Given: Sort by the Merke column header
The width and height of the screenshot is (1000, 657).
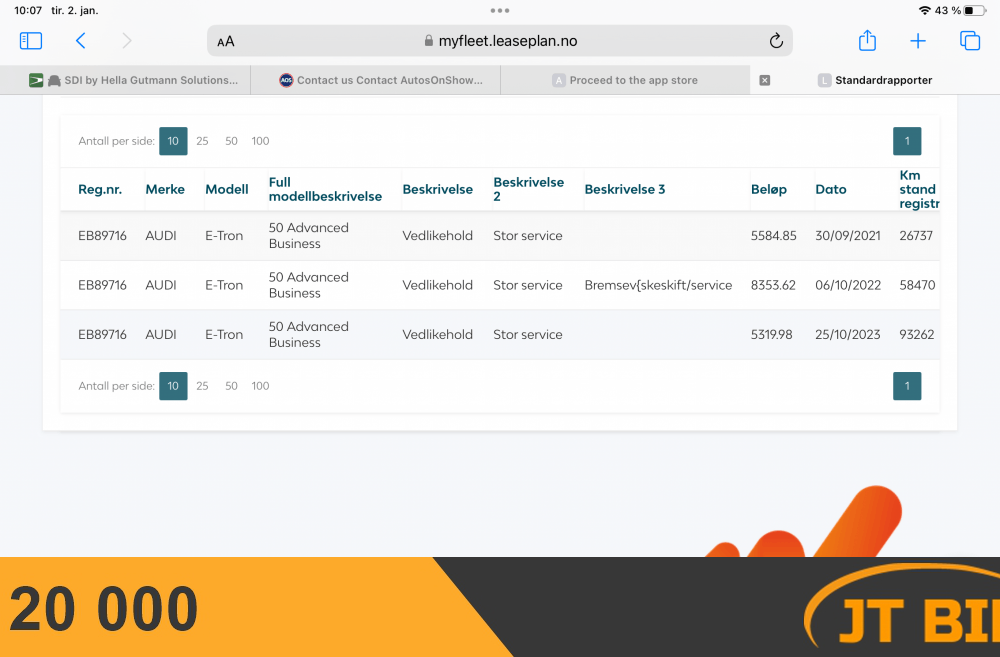Looking at the screenshot, I should 165,189.
